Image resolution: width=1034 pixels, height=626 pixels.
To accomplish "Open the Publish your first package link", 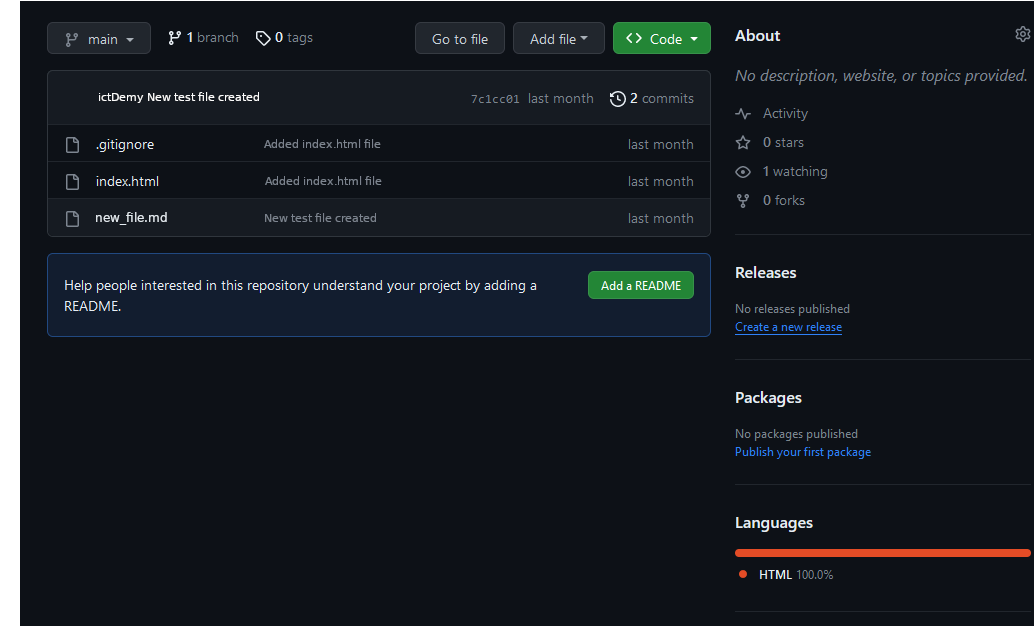I will tap(803, 452).
